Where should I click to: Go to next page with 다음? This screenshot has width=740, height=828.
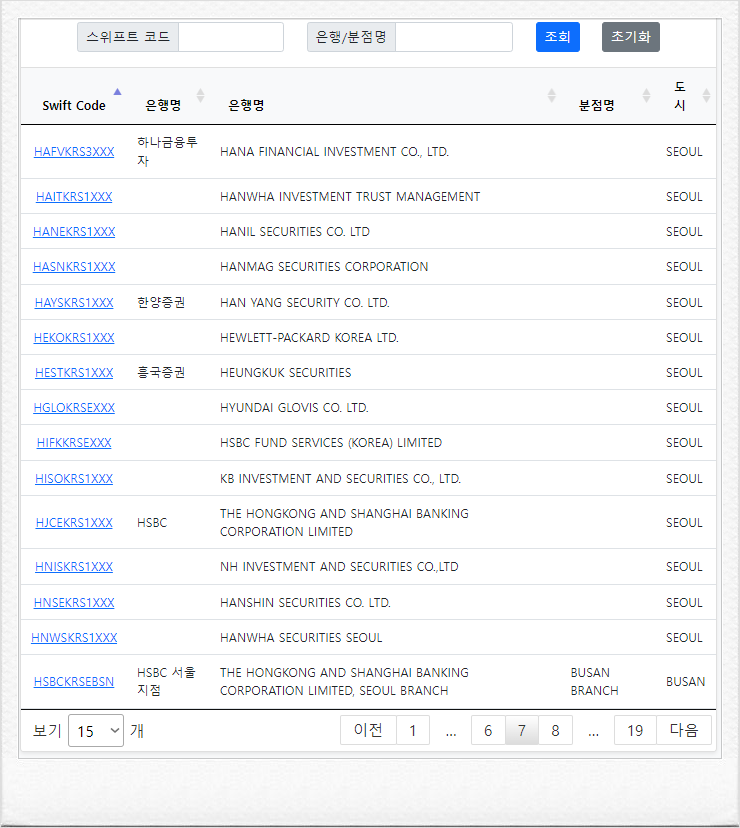[684, 730]
